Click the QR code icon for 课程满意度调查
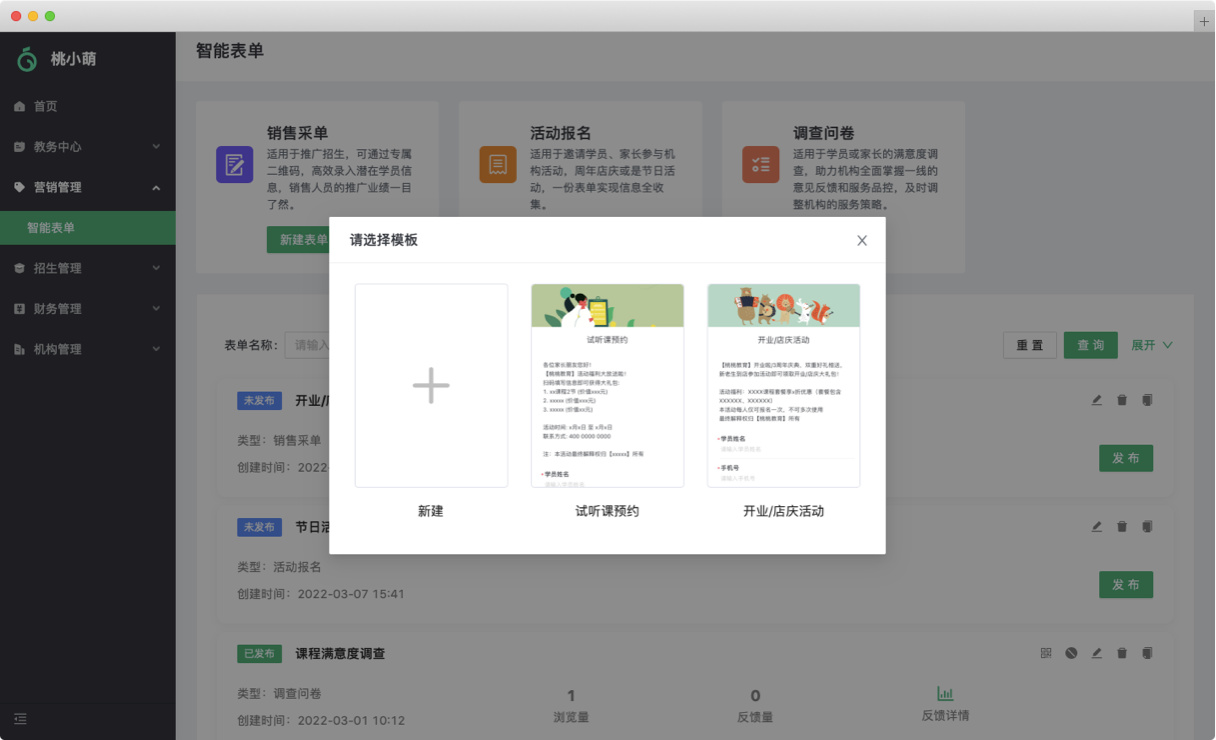 [1046, 653]
